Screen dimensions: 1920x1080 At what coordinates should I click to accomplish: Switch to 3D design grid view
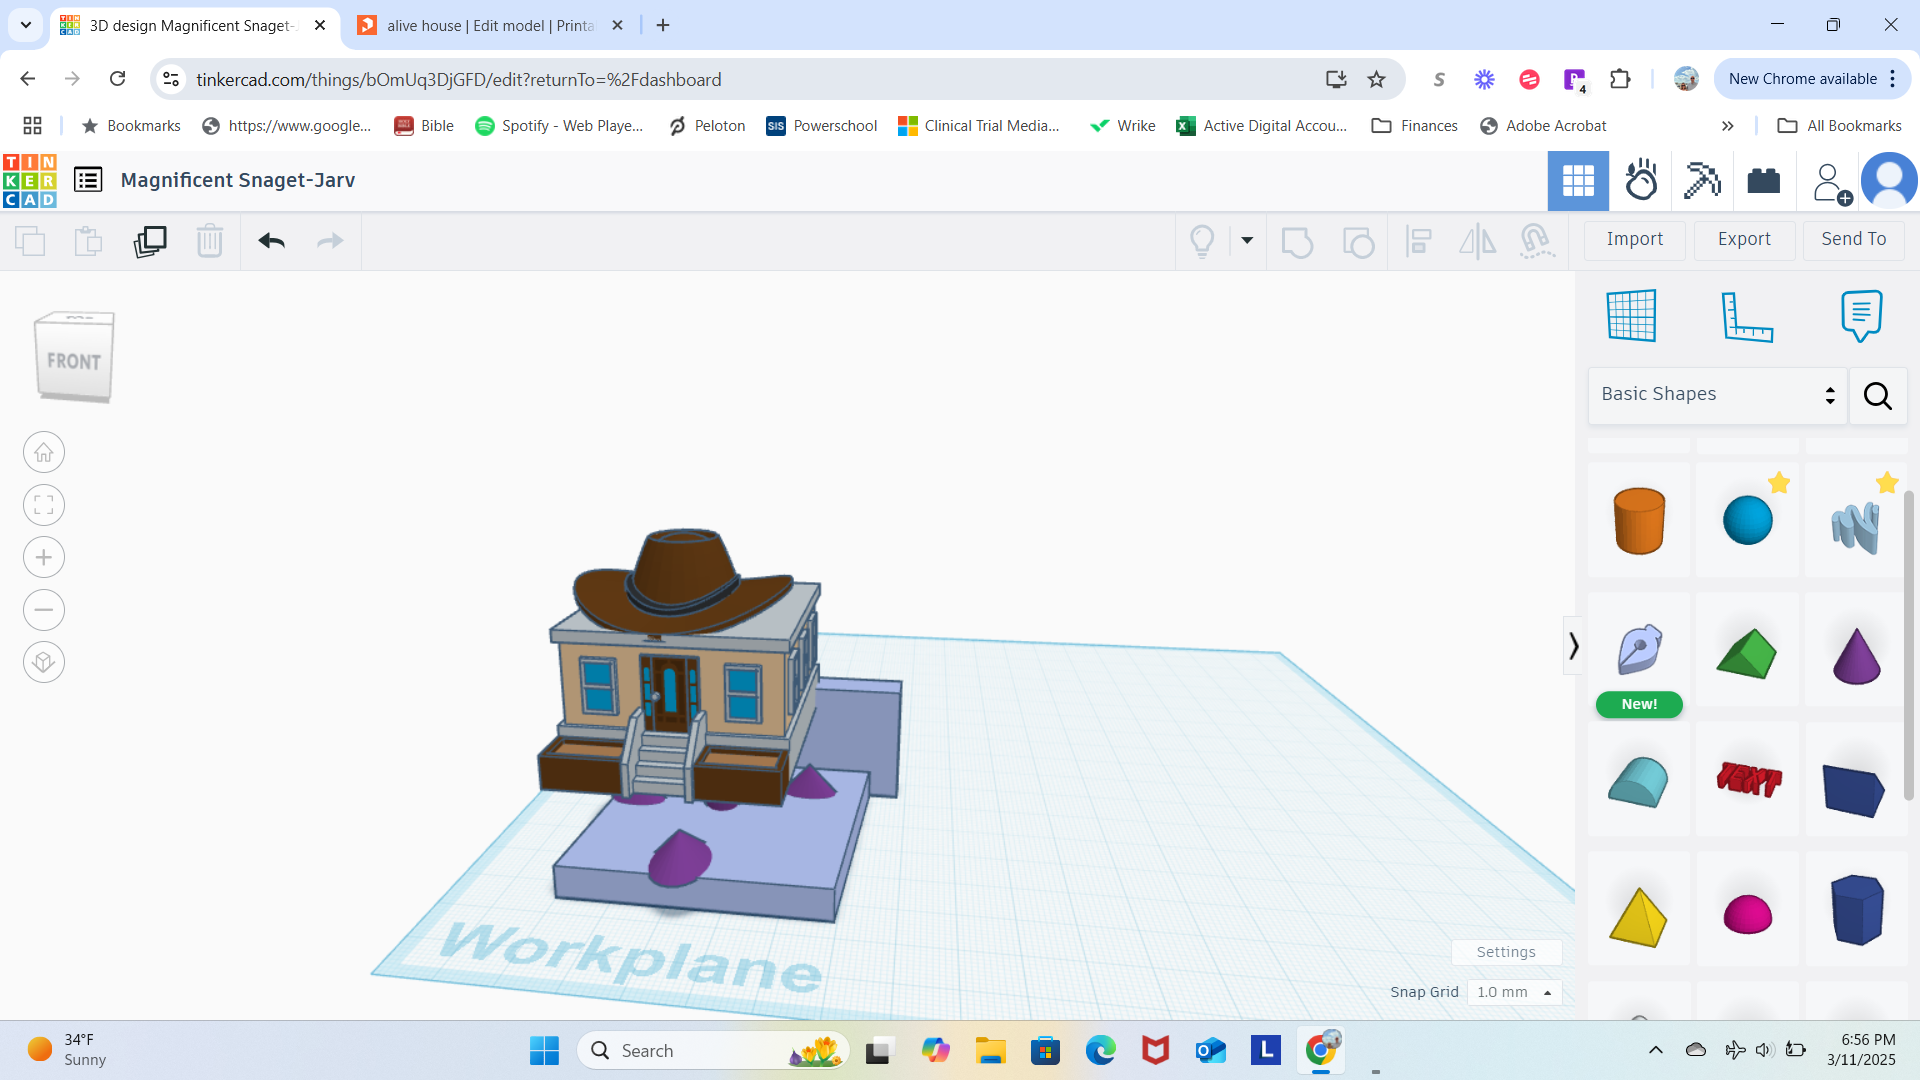1578,181
